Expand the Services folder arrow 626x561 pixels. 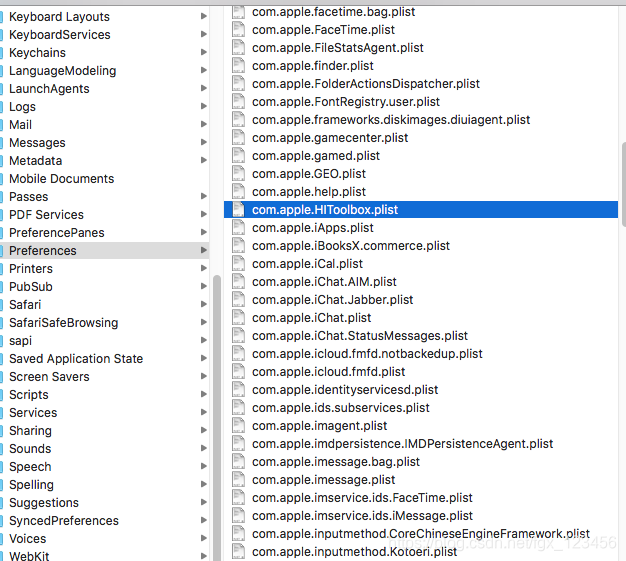pos(204,412)
